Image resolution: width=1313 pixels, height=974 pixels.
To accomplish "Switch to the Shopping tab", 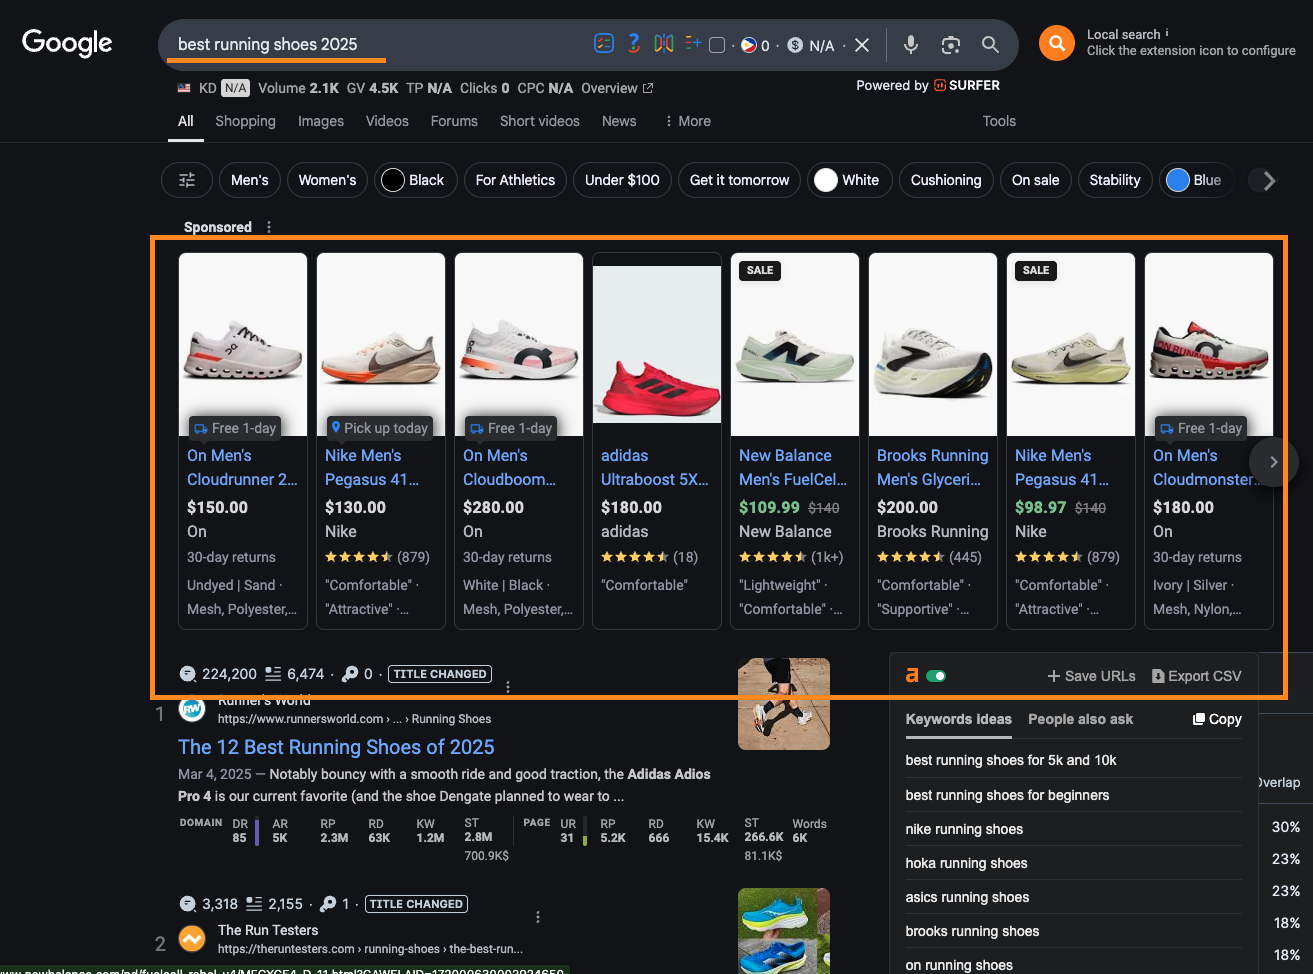I will point(245,121).
